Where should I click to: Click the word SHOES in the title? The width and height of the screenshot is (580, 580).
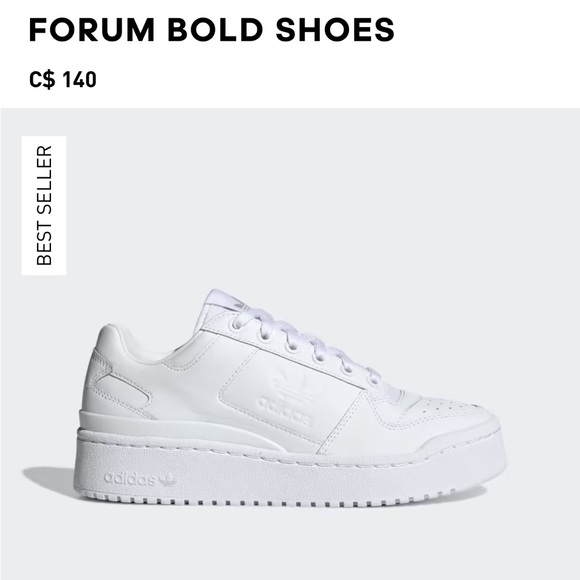(x=335, y=29)
